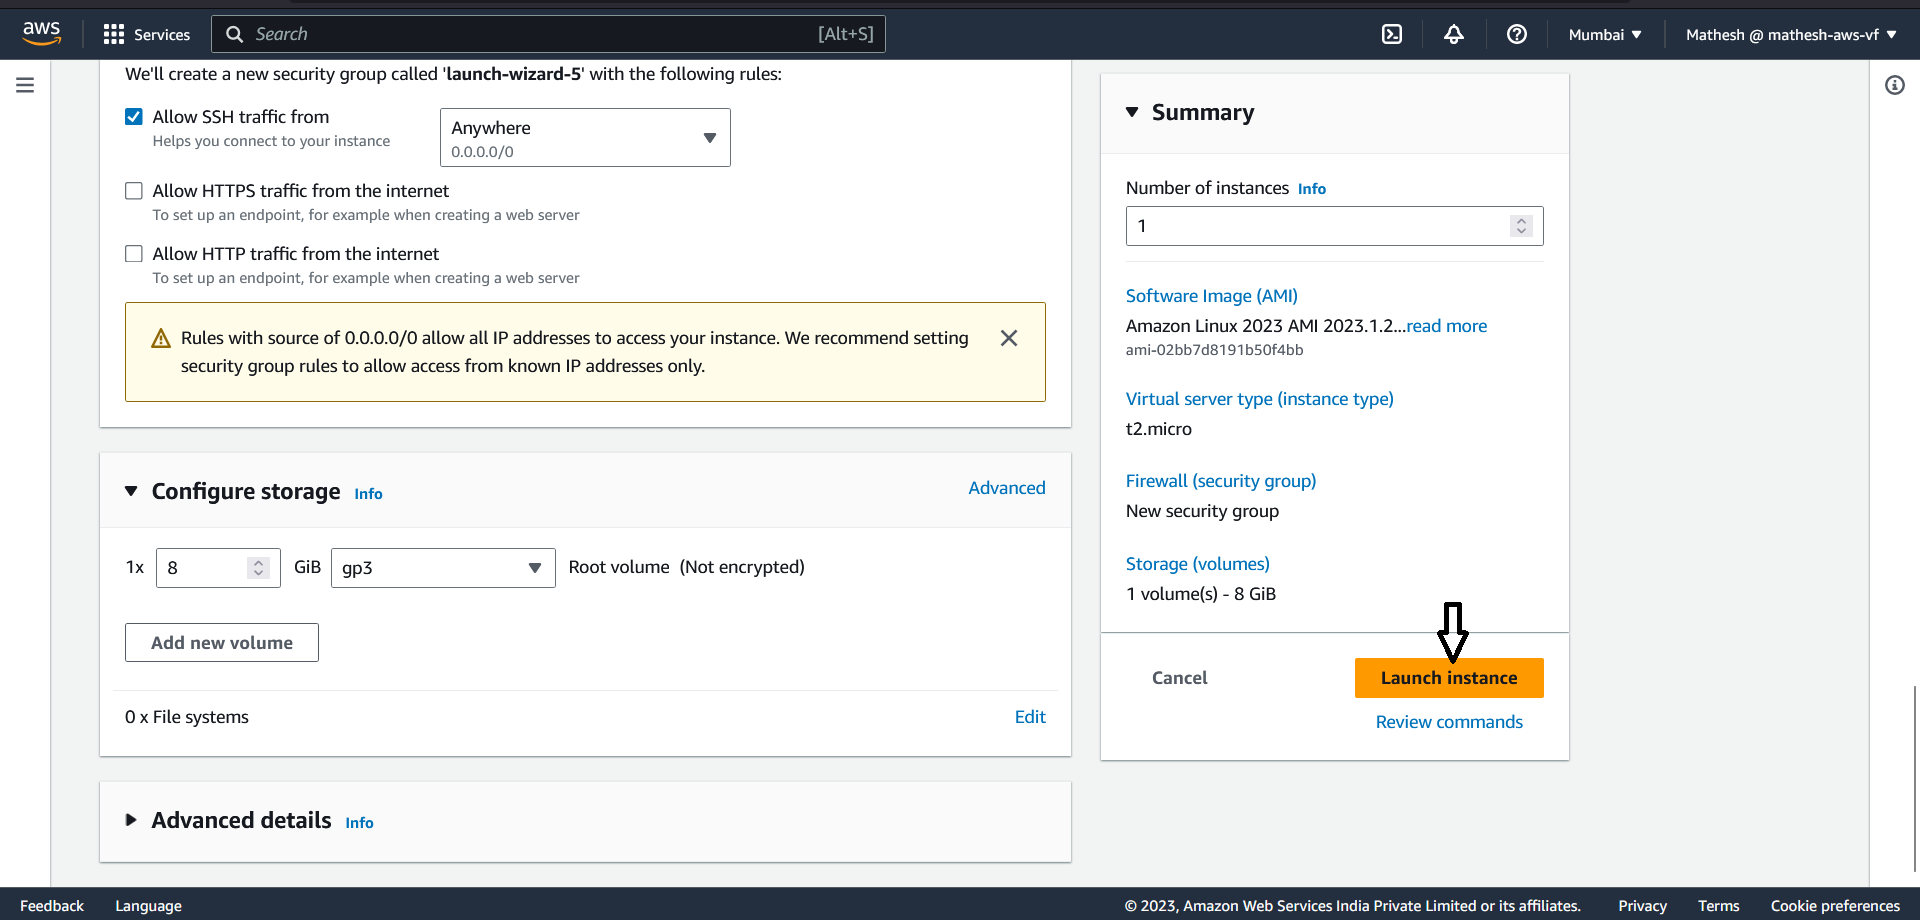
Task: Open the Mathesh account menu
Action: tap(1791, 34)
